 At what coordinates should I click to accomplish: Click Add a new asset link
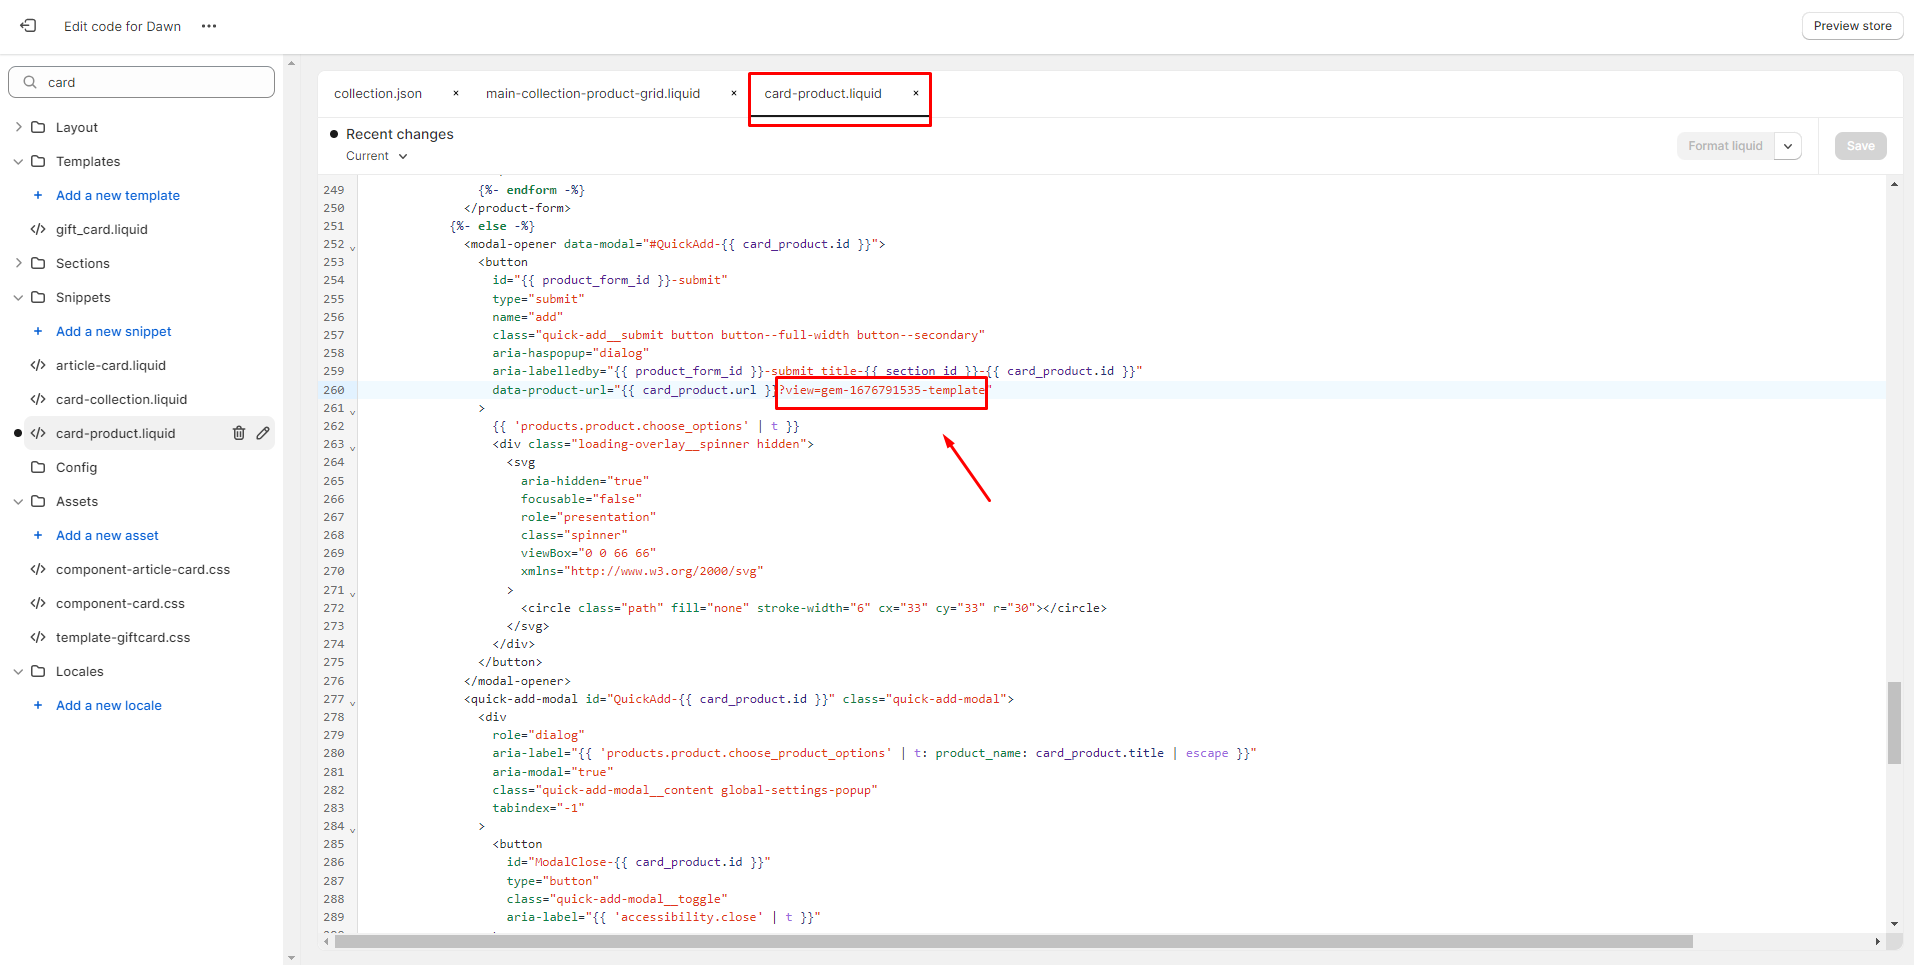(107, 535)
